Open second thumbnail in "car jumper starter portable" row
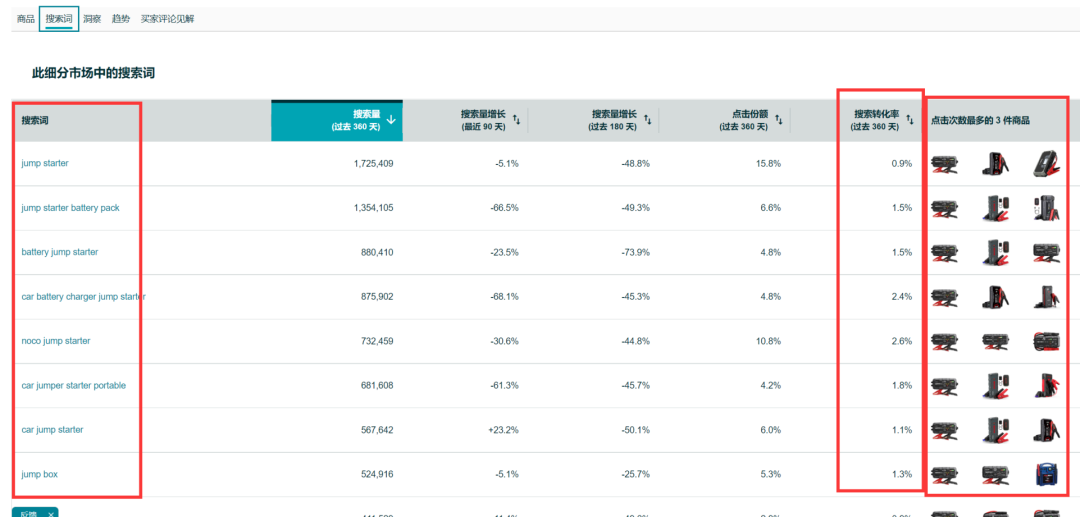Screen dimensions: 1080x517 click(x=995, y=386)
